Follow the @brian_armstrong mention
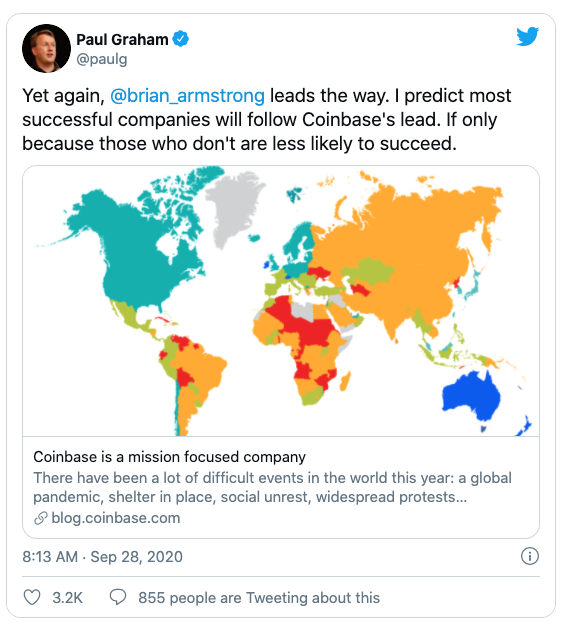Viewport: 565px width, 628px height. (187, 95)
